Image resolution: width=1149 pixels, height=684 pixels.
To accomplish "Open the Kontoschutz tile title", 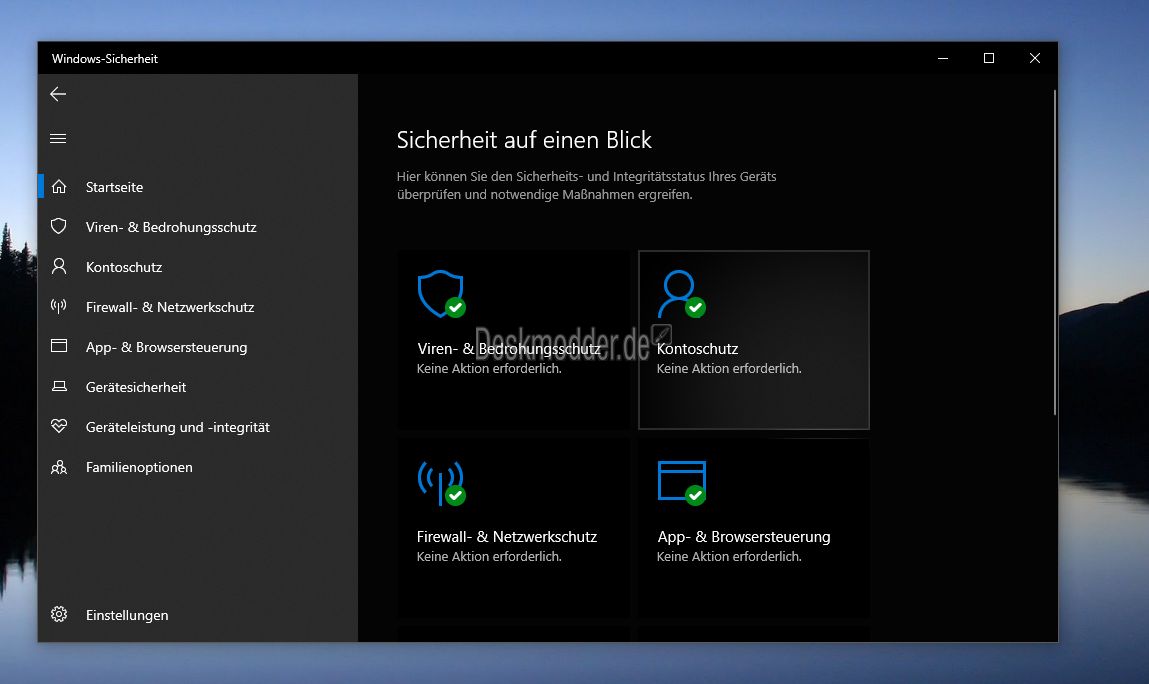I will click(x=697, y=349).
